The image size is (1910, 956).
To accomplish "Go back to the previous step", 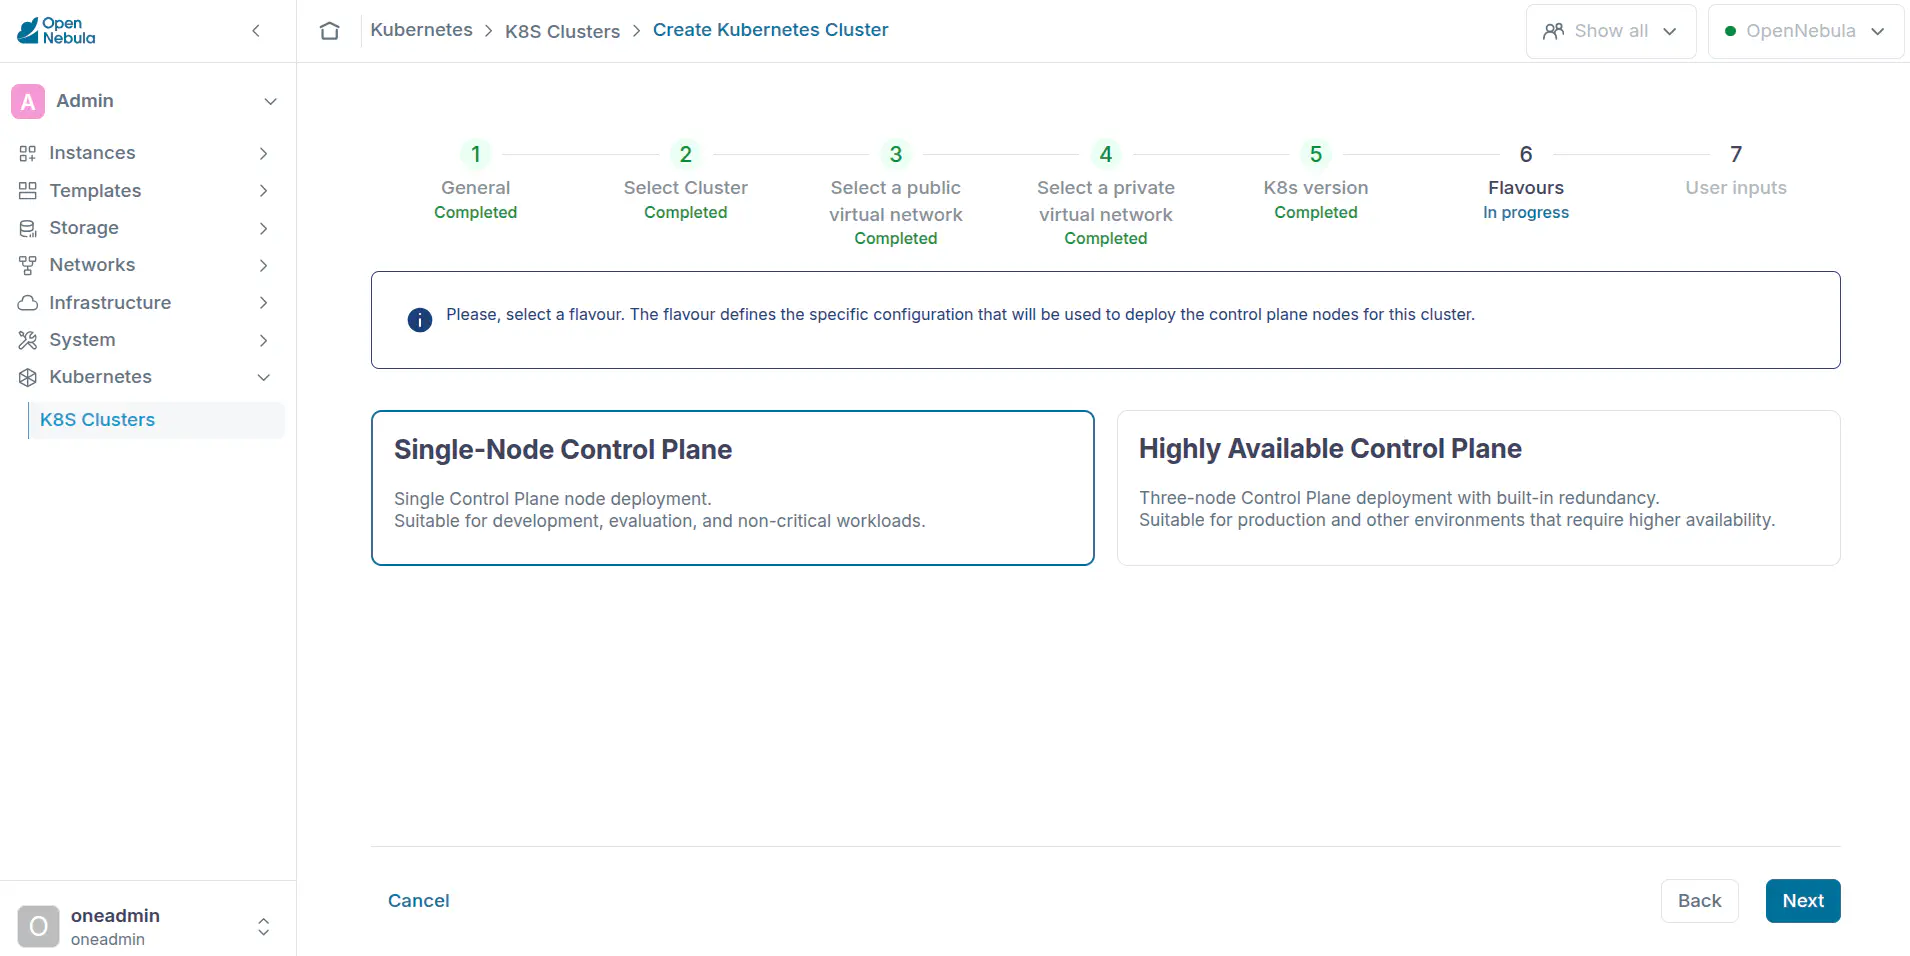I will [1700, 901].
